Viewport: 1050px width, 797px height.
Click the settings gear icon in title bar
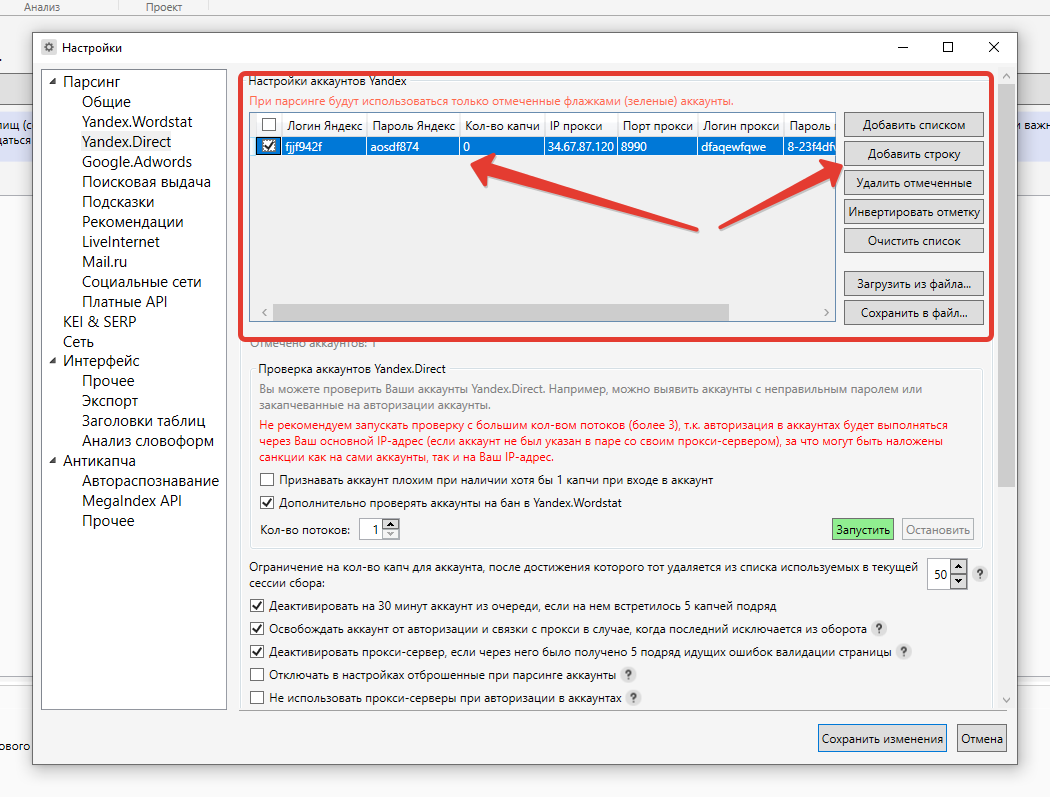coord(49,48)
